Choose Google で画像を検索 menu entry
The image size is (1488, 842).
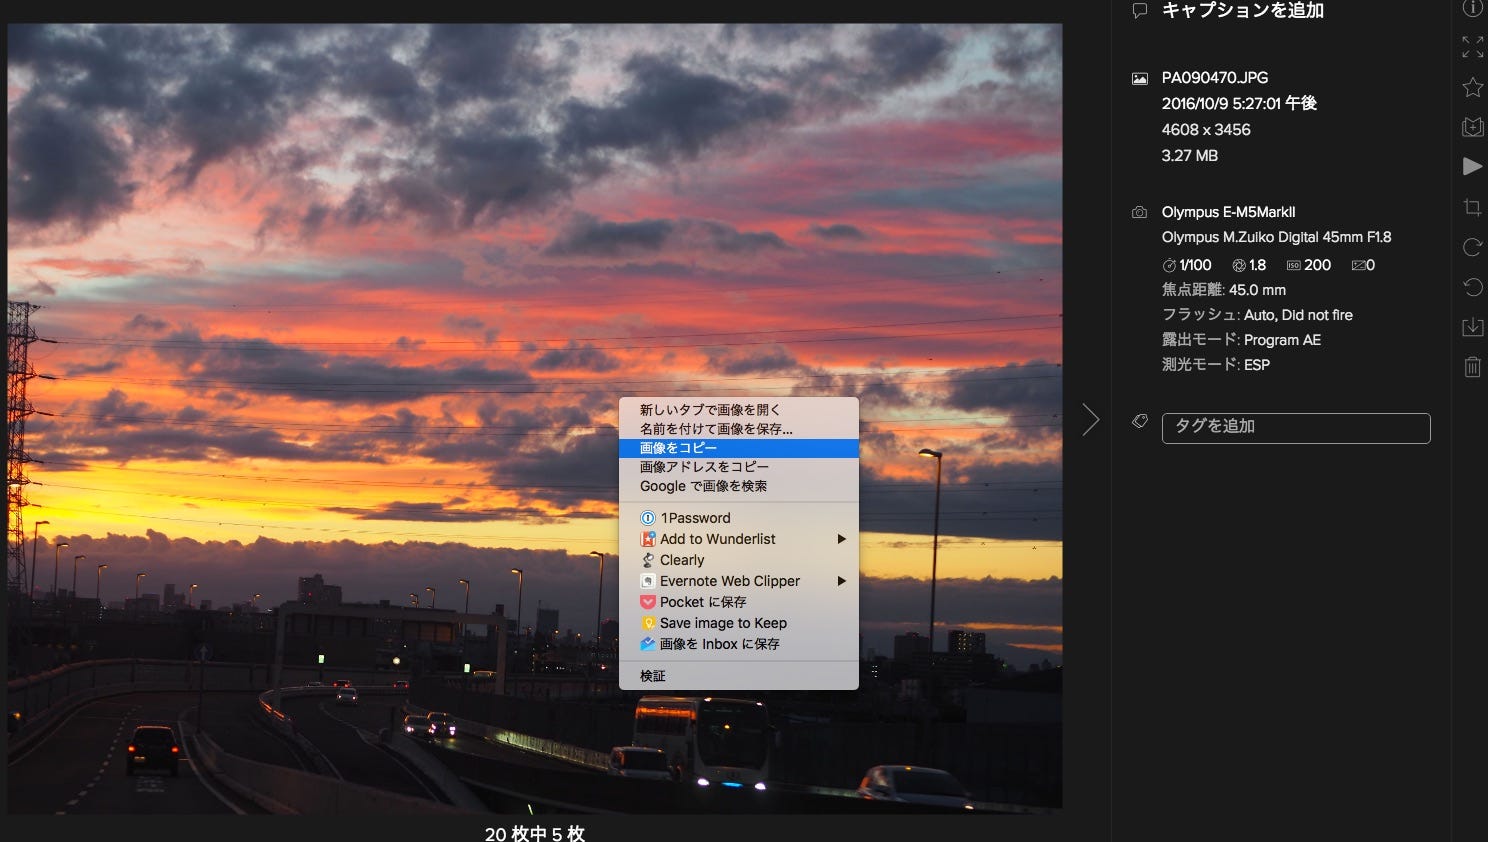pyautogui.click(x=739, y=486)
